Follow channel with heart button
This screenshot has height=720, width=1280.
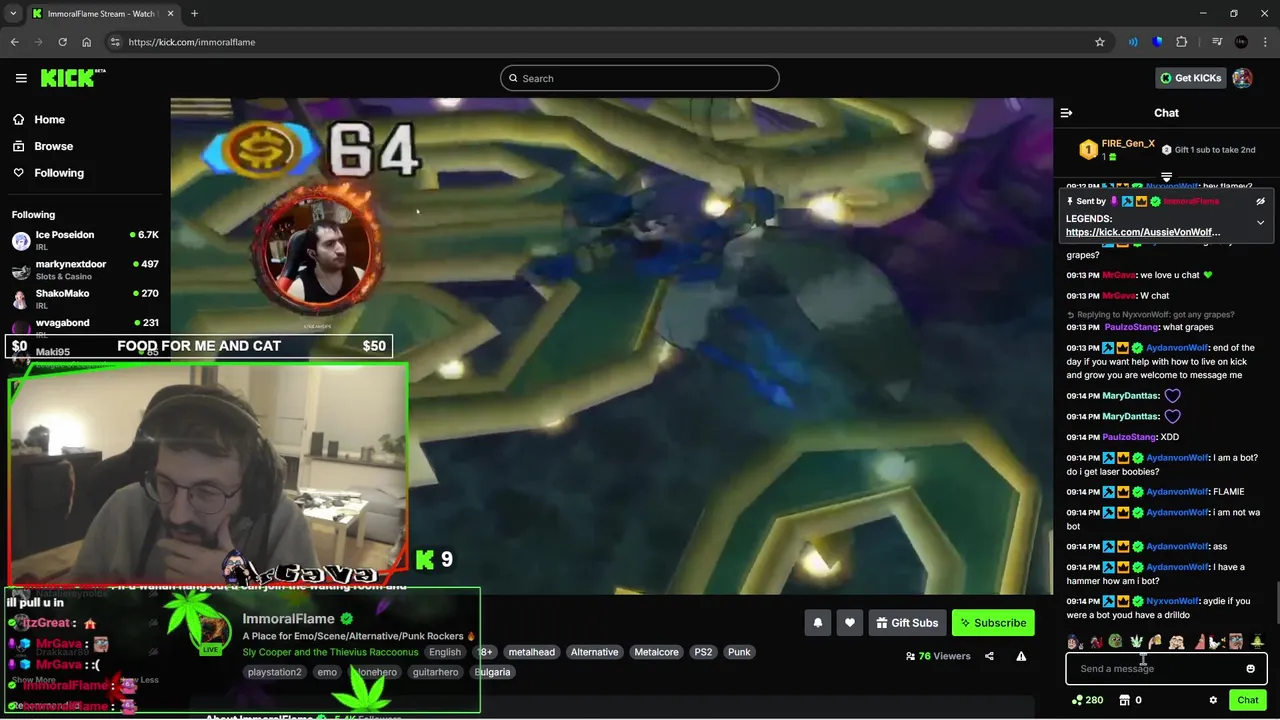tap(850, 623)
